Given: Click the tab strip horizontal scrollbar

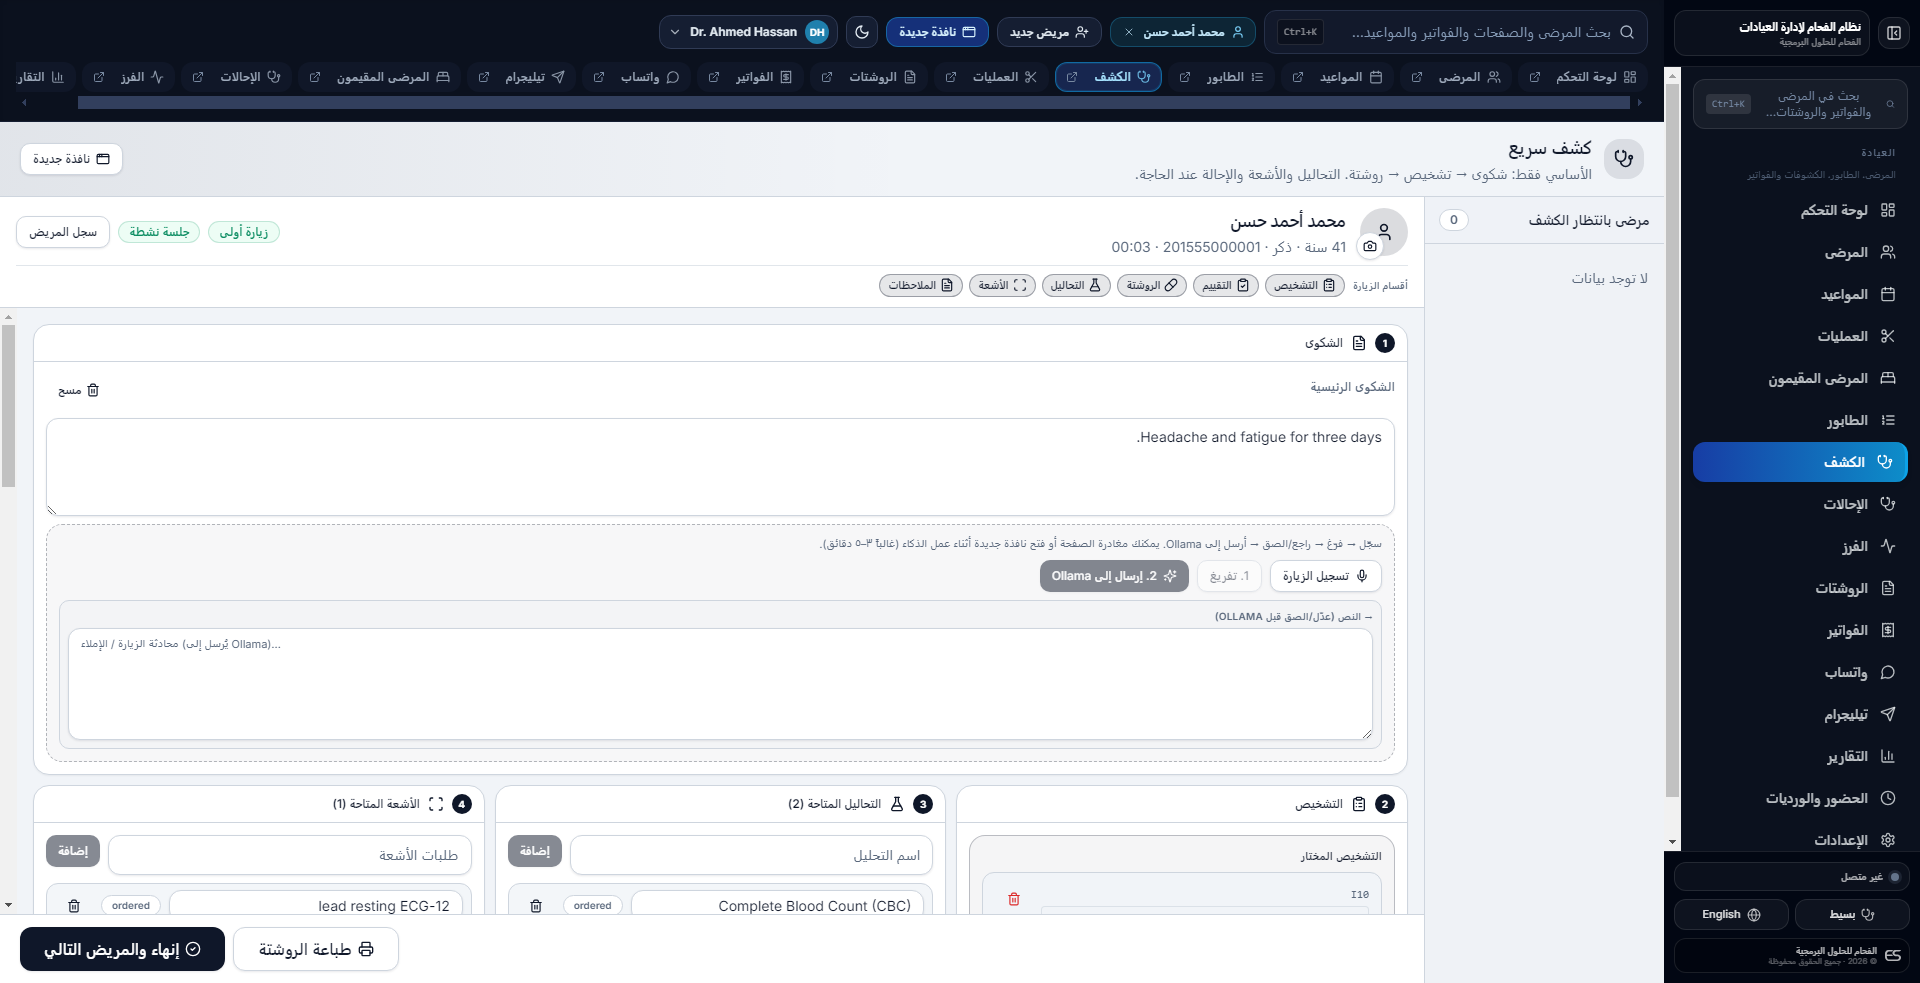Looking at the screenshot, I should pos(853,102).
